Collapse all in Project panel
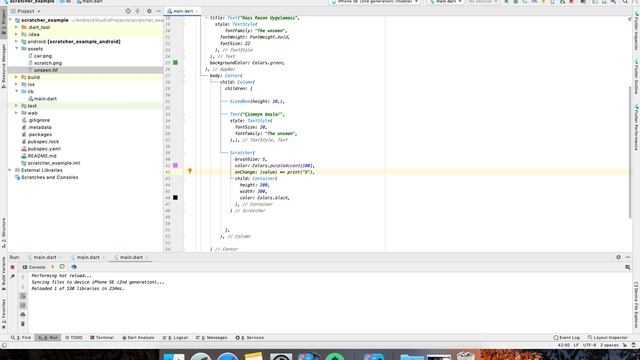Viewport: 640px width, 360px height. tap(138, 11)
